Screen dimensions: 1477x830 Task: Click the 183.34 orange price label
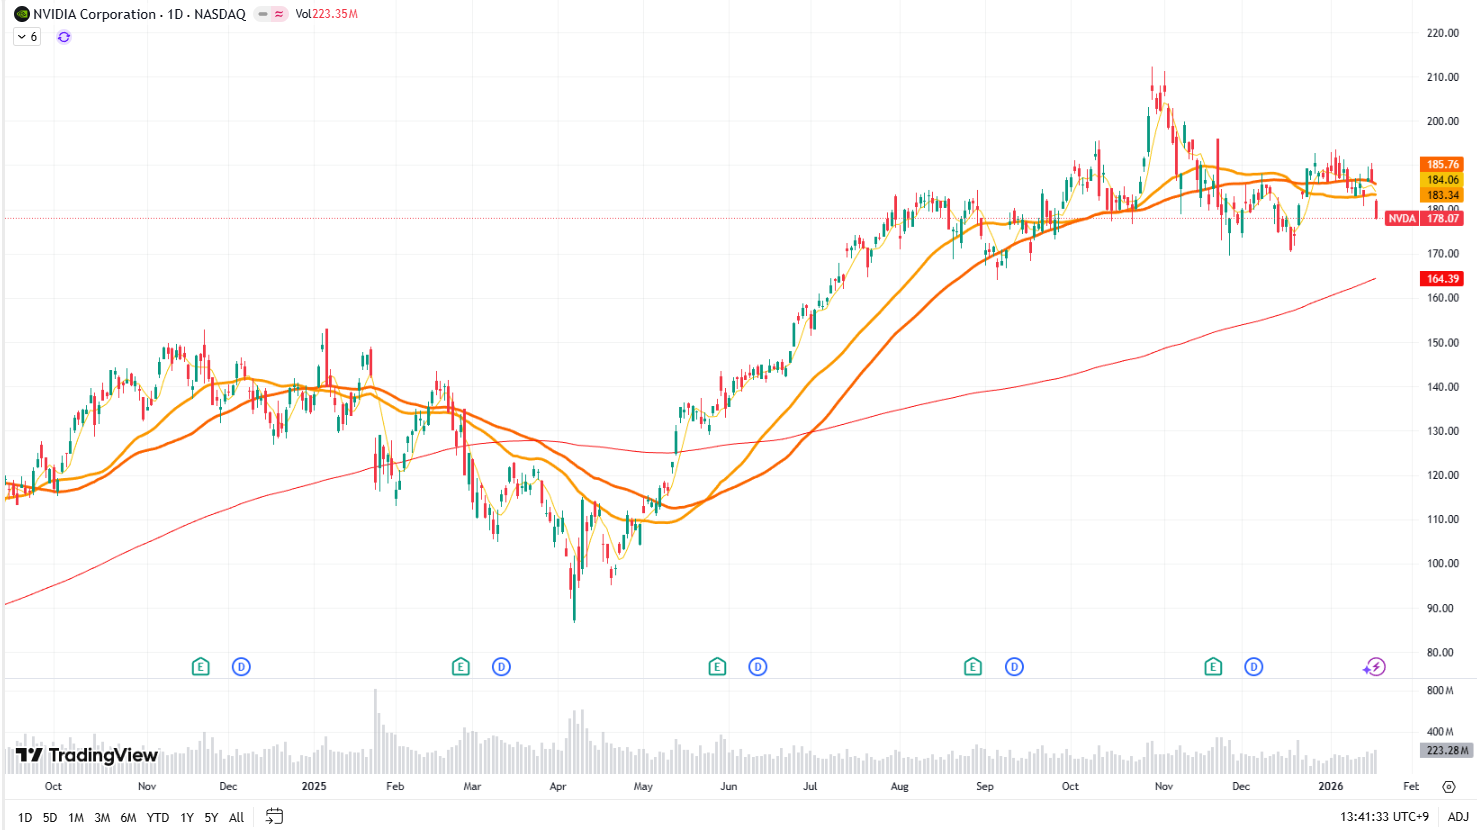coord(1442,195)
